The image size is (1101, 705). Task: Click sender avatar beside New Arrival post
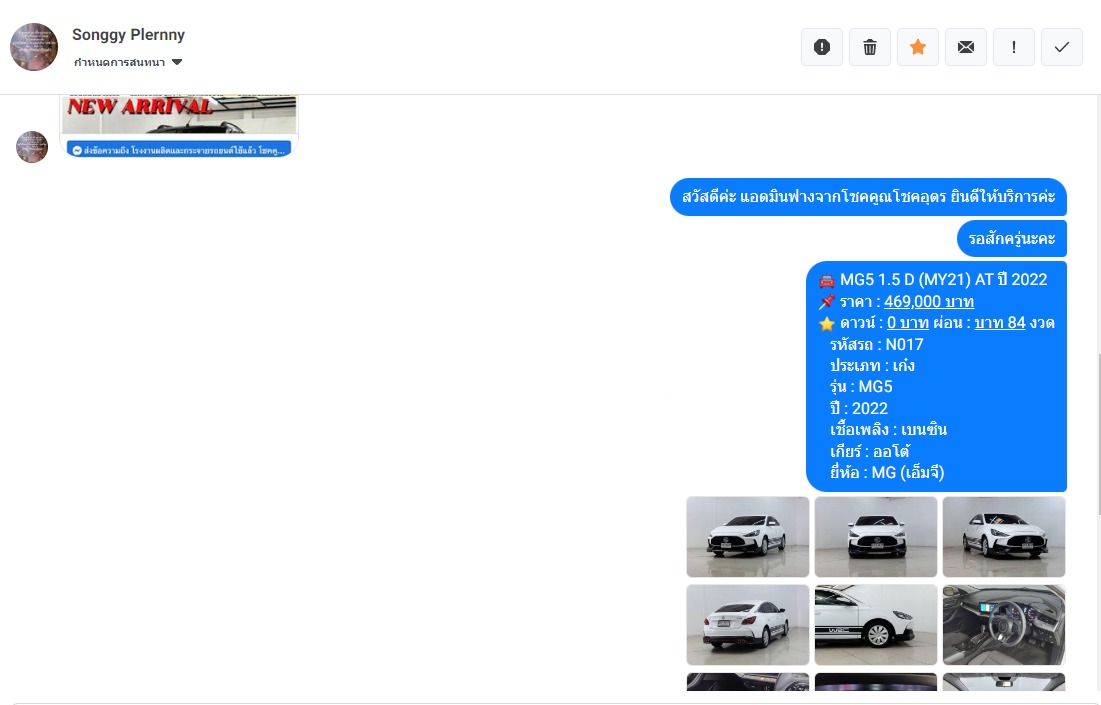point(32,147)
